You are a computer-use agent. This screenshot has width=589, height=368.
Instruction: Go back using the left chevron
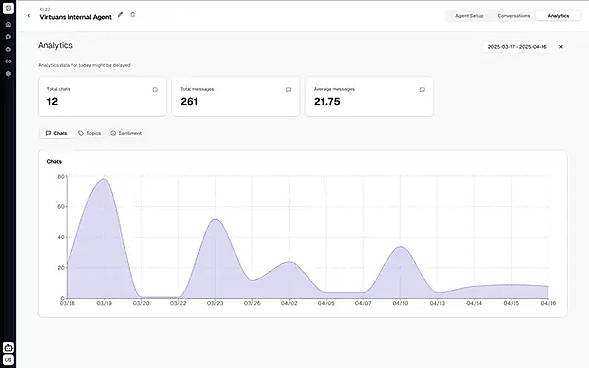point(29,16)
